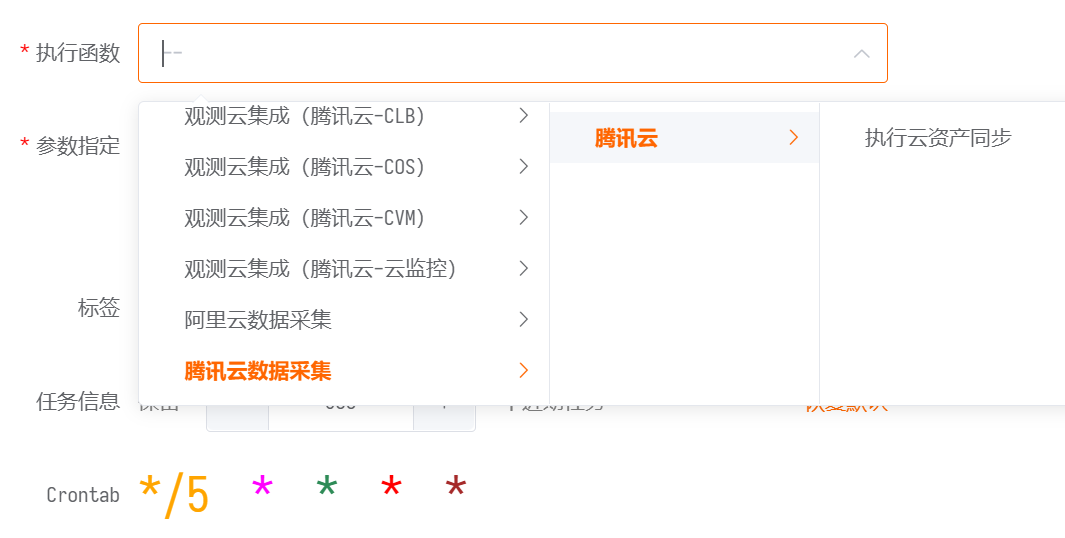Select 阿里云数据采集 in the list
This screenshot has height=538, width=1065.
click(x=258, y=320)
